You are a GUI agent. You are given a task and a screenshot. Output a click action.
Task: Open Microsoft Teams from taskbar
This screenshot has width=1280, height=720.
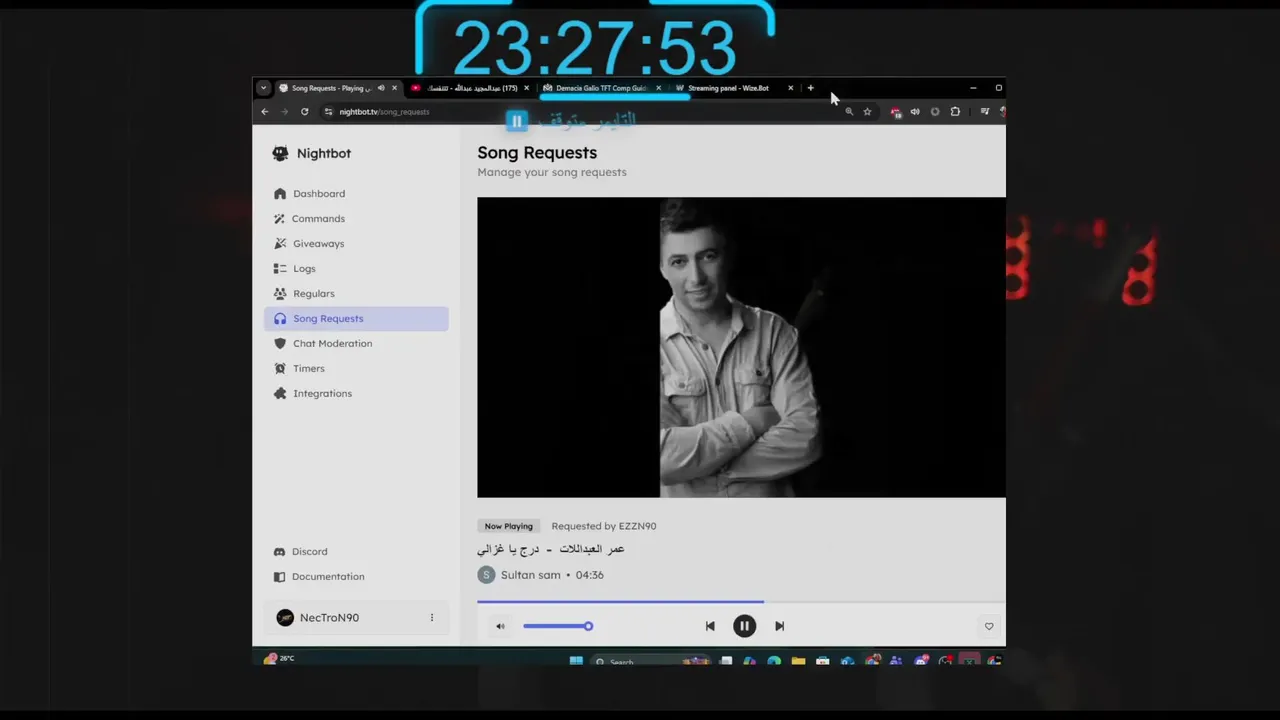coord(895,661)
